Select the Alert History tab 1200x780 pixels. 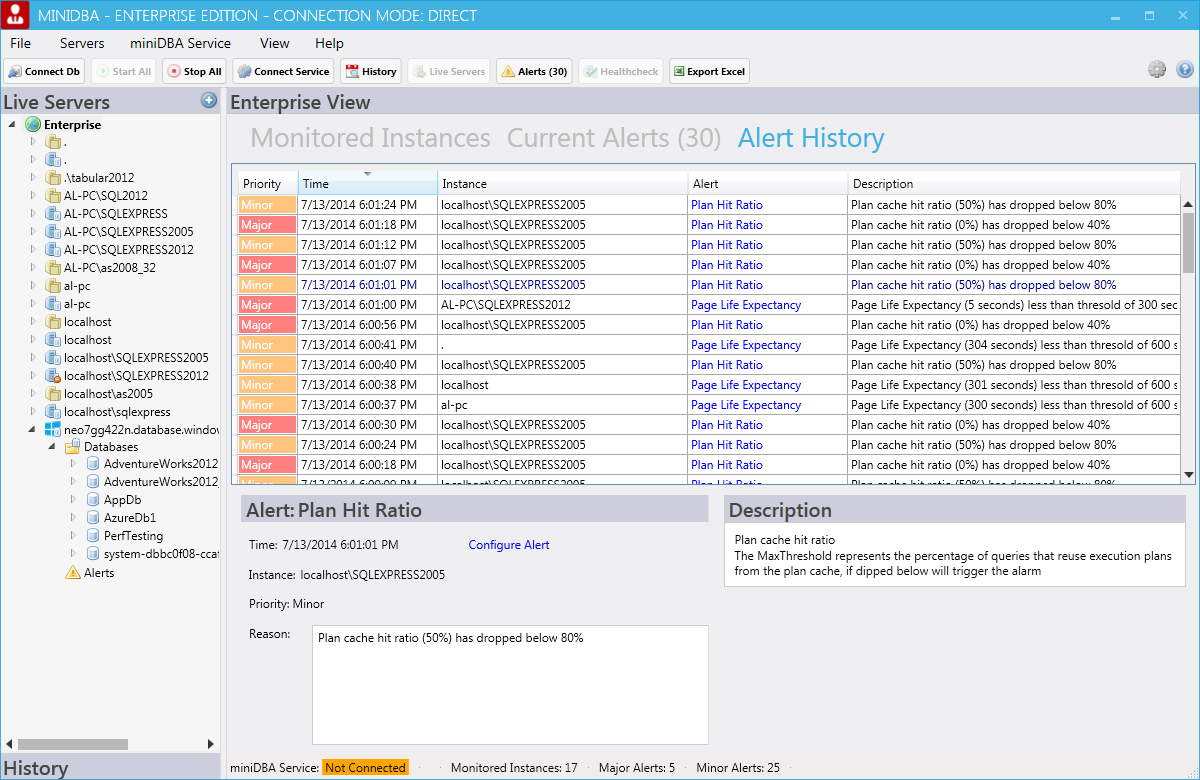point(811,138)
